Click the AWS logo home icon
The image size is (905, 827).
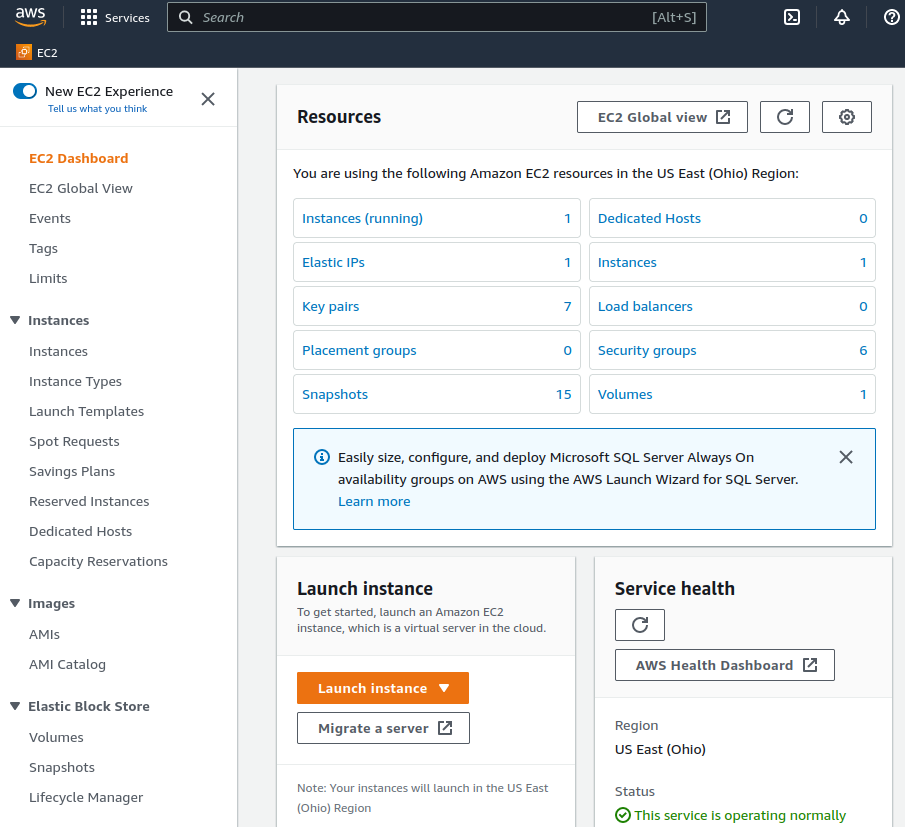tap(30, 17)
